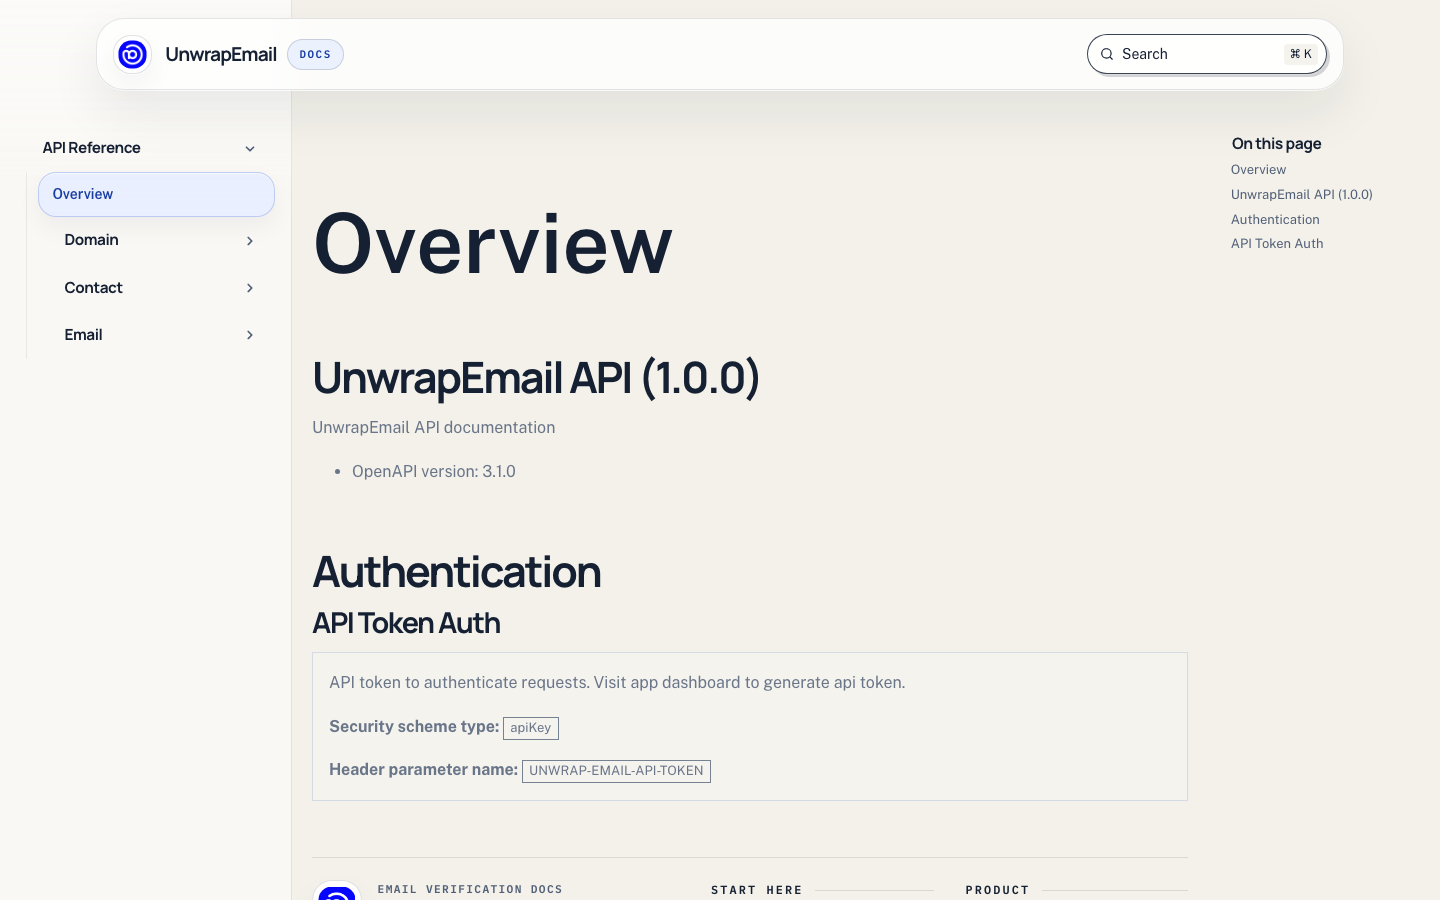Expand the Domain chevron
The width and height of the screenshot is (1440, 900).
250,241
